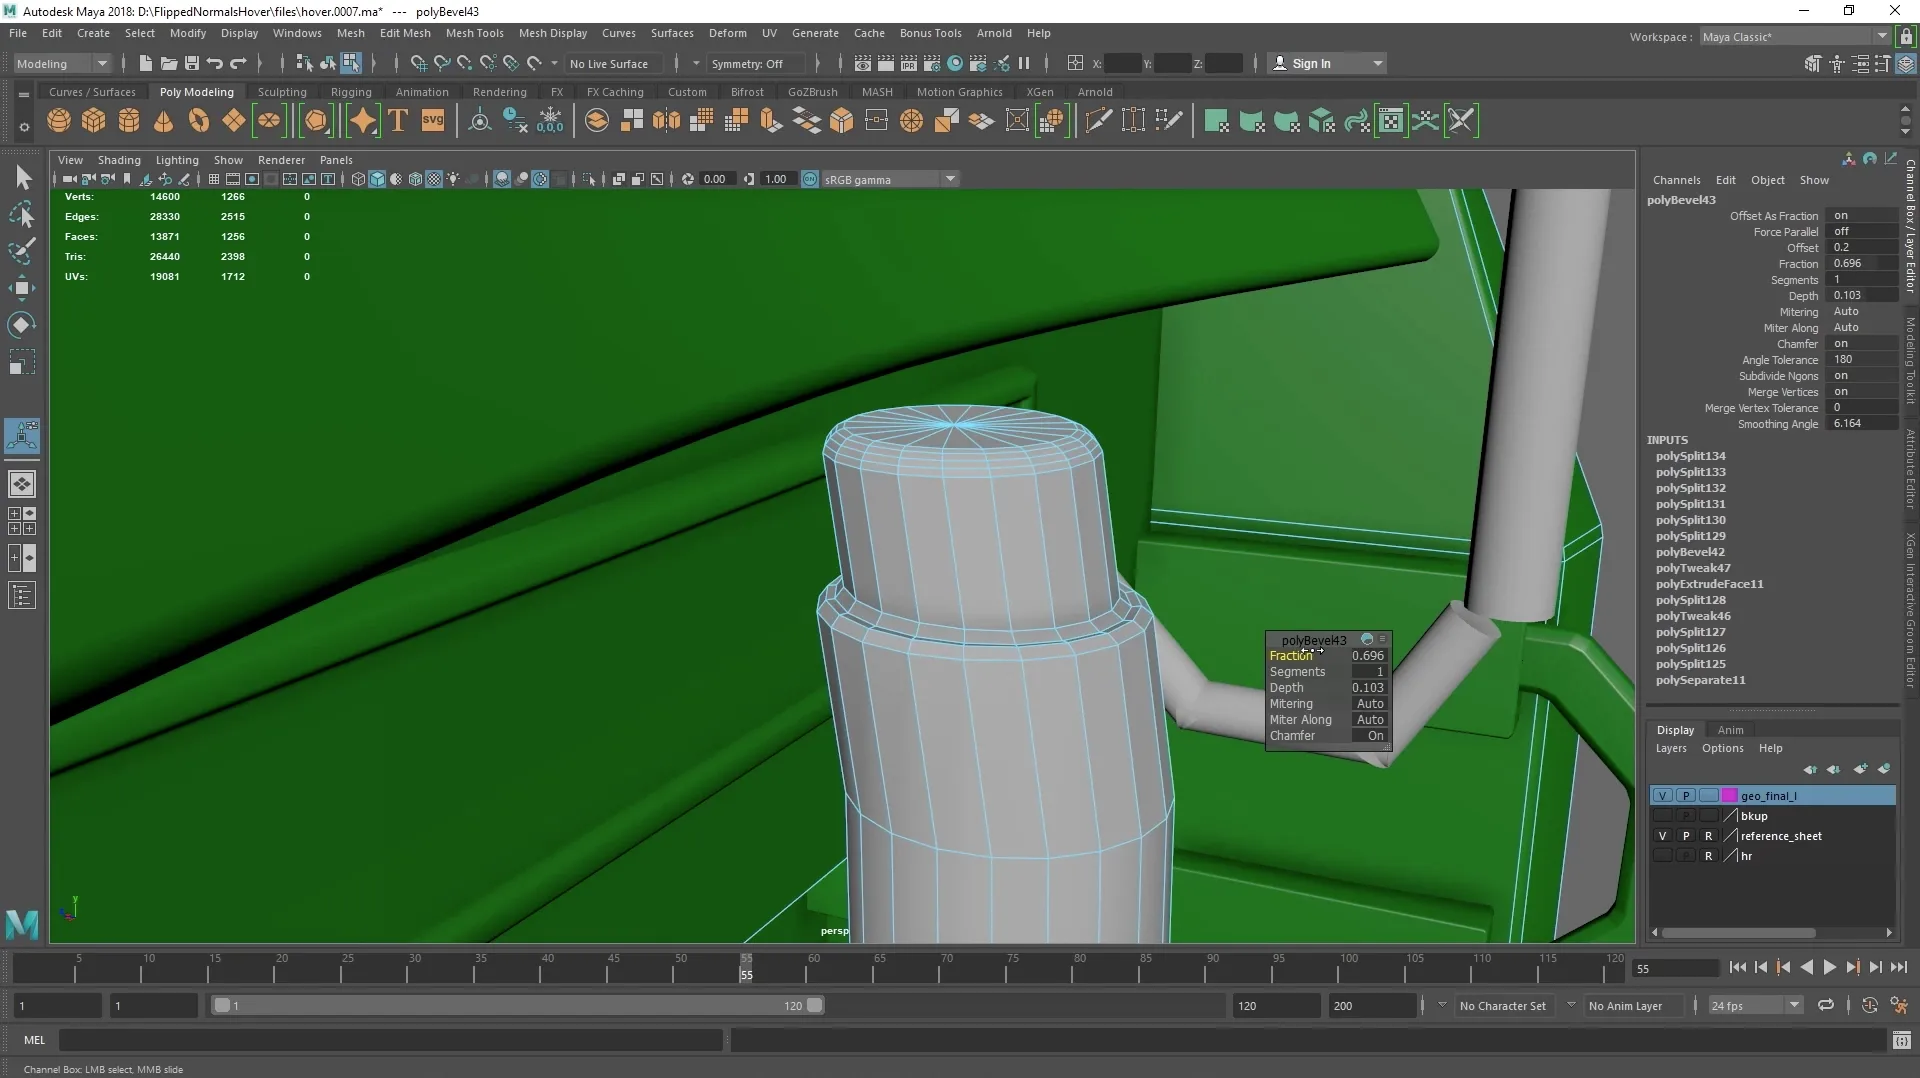Click the geo_final_l layer magenta color swatch

(x=1729, y=796)
